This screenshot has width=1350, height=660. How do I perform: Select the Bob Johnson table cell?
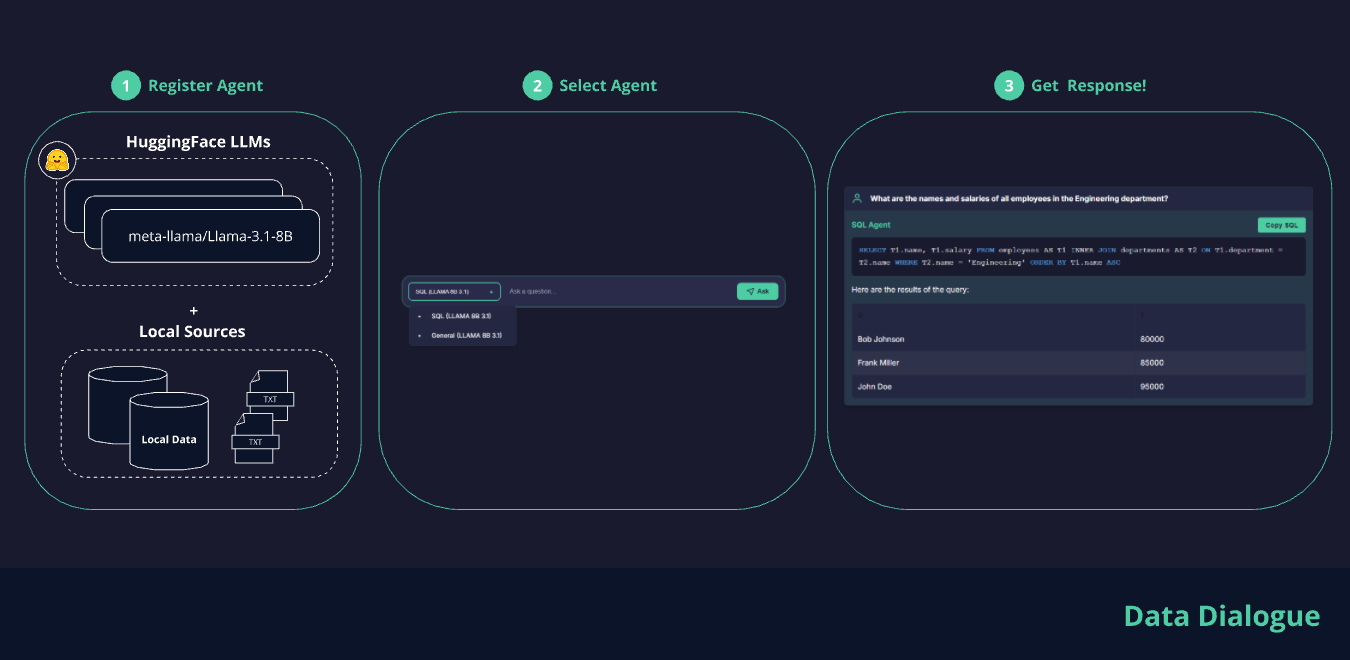pyautogui.click(x=994, y=339)
